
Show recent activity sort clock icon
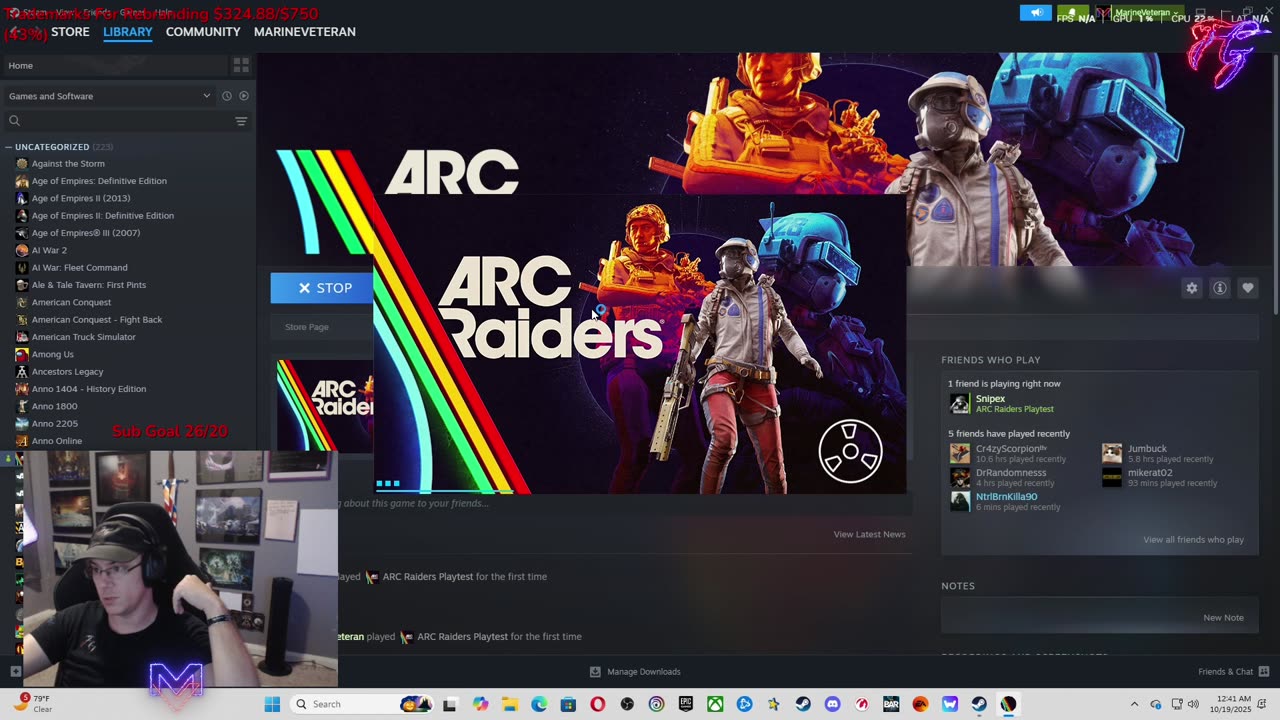coord(227,96)
